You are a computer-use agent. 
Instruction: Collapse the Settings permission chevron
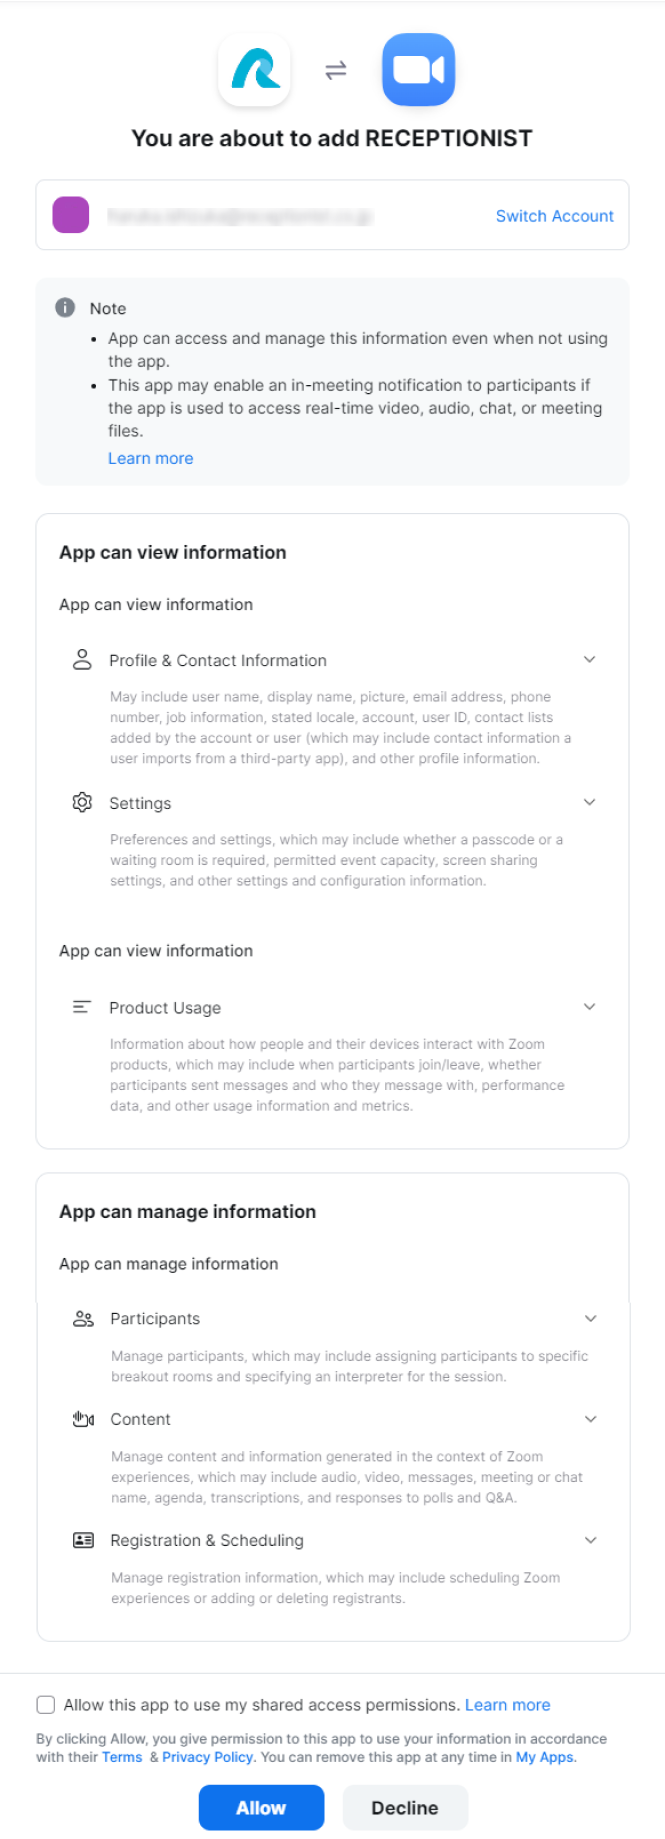(x=590, y=803)
